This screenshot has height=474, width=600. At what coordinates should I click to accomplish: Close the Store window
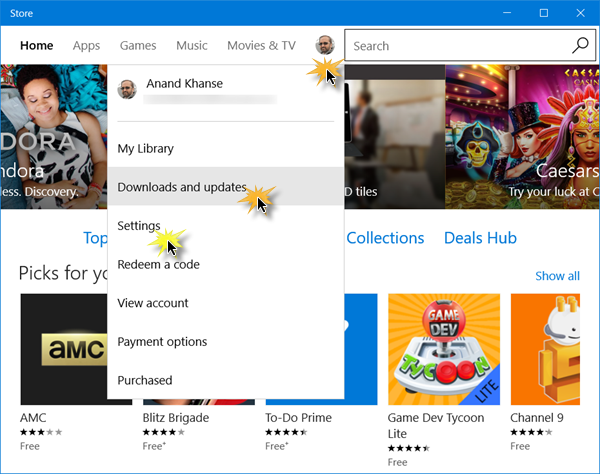tap(580, 13)
